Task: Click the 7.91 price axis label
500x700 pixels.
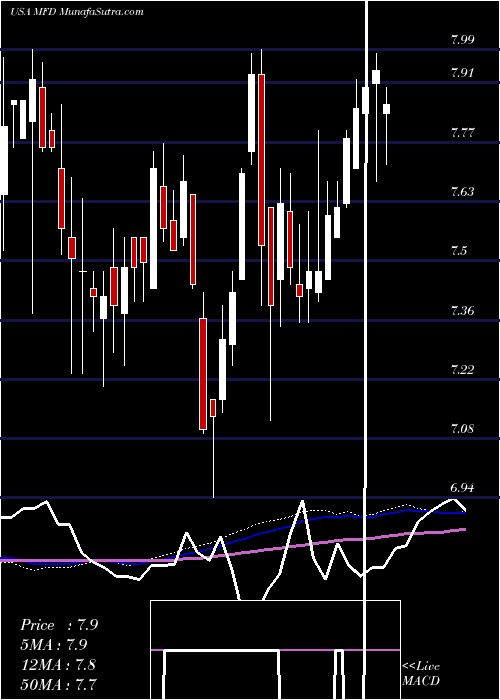Action: [x=462, y=73]
